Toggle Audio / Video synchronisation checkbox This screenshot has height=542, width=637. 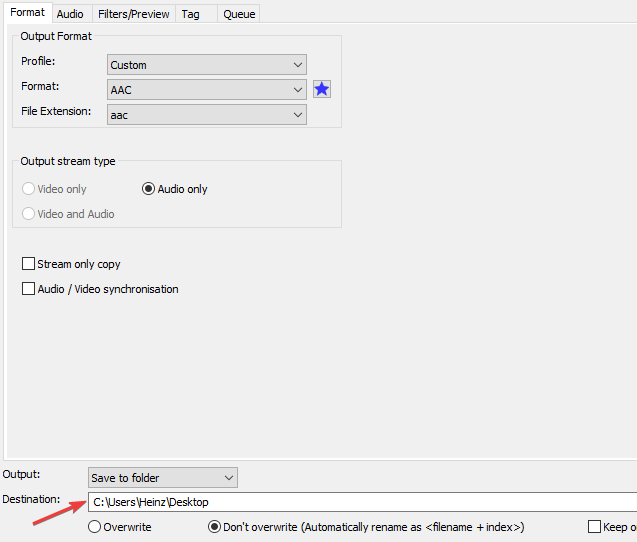(29, 289)
